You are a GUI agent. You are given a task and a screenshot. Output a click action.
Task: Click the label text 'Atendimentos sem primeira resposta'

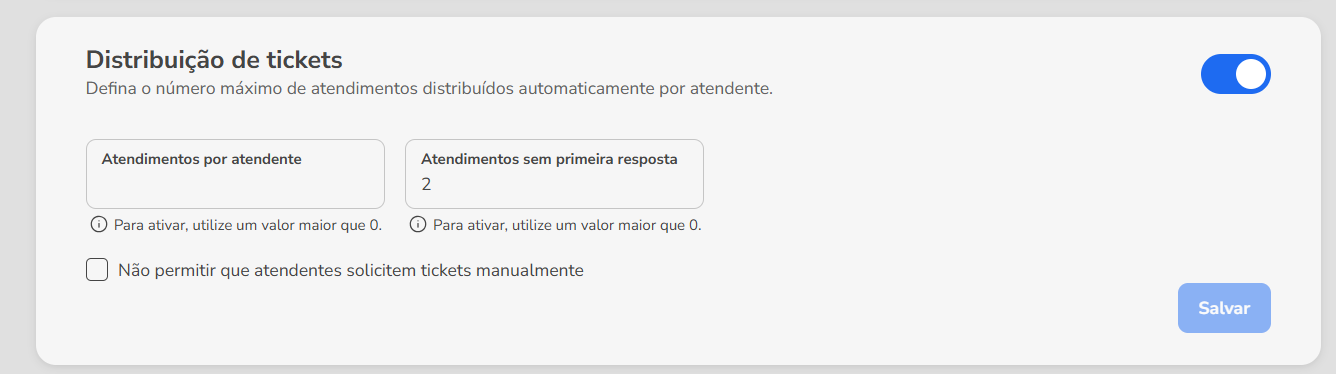click(x=549, y=159)
